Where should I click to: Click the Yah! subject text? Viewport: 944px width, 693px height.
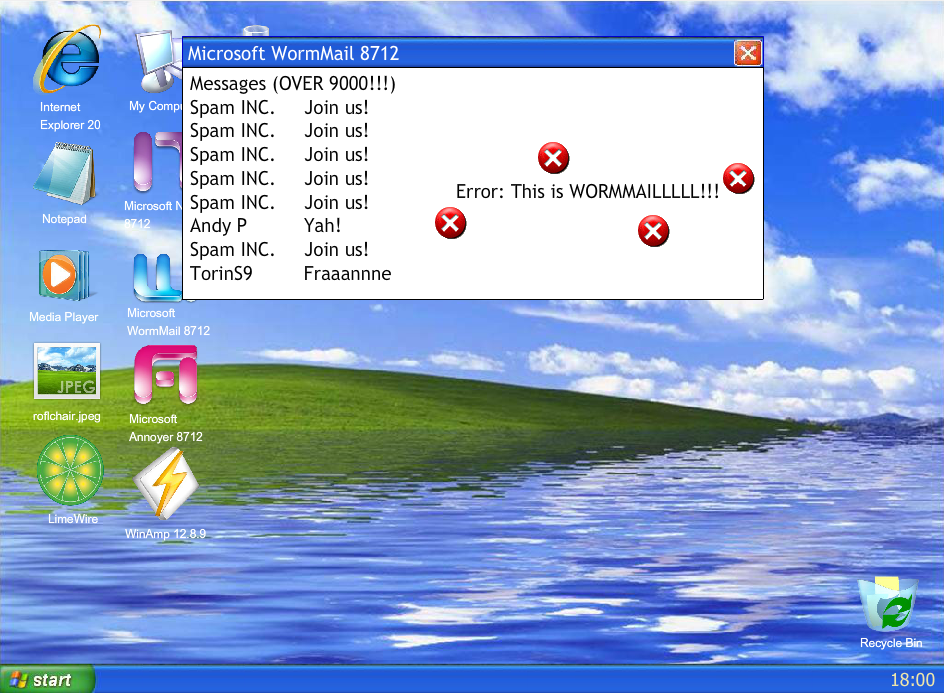[x=323, y=226]
